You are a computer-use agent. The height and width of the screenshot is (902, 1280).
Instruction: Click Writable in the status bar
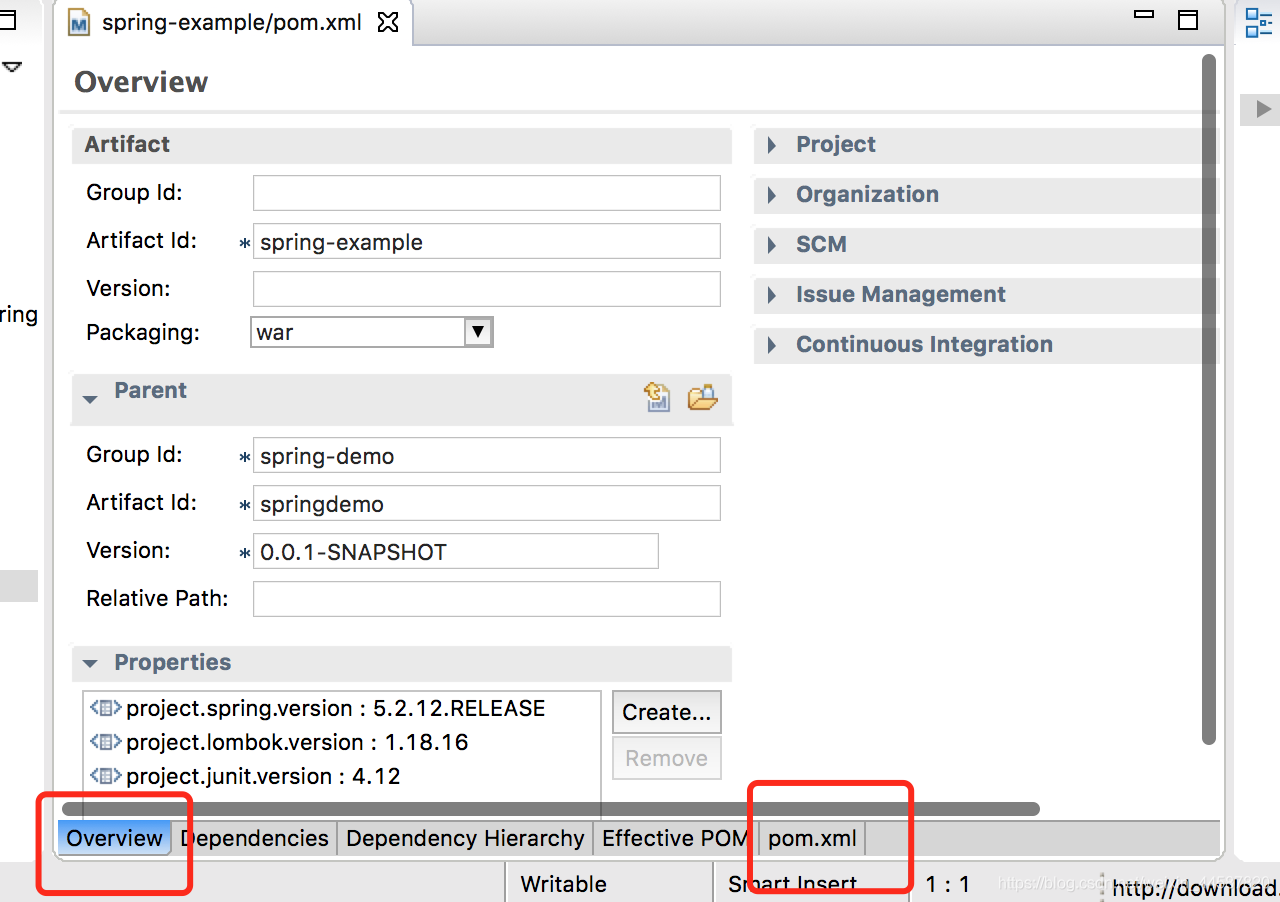pos(564,884)
